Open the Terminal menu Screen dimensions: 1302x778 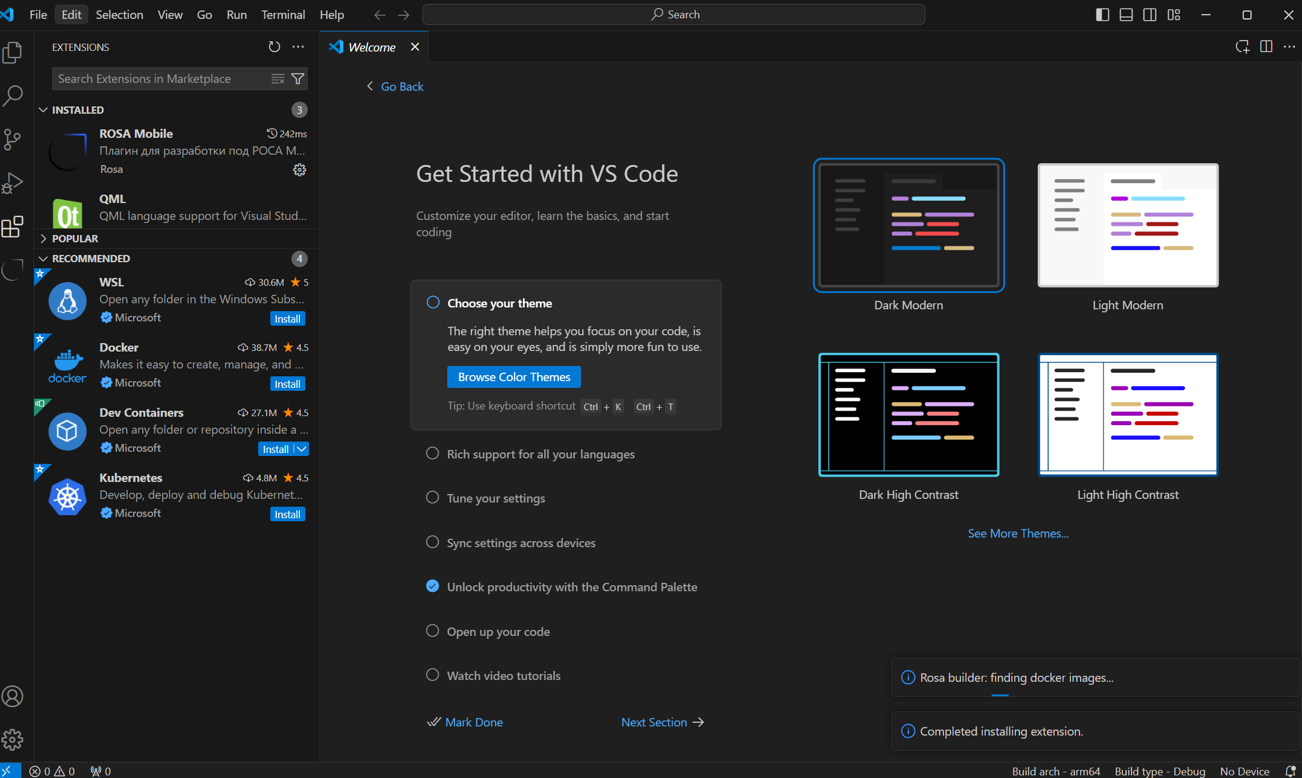283,15
